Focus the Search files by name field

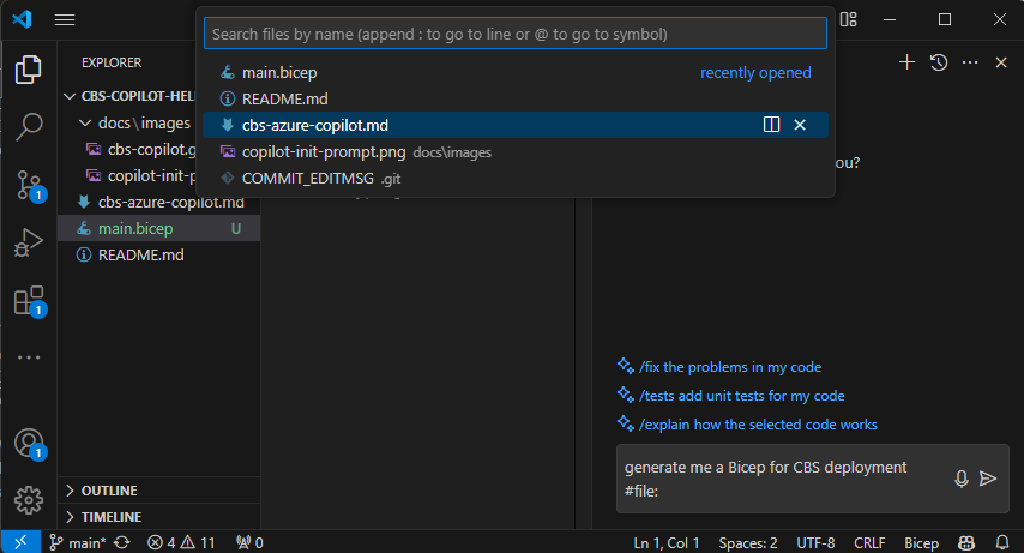click(x=515, y=34)
